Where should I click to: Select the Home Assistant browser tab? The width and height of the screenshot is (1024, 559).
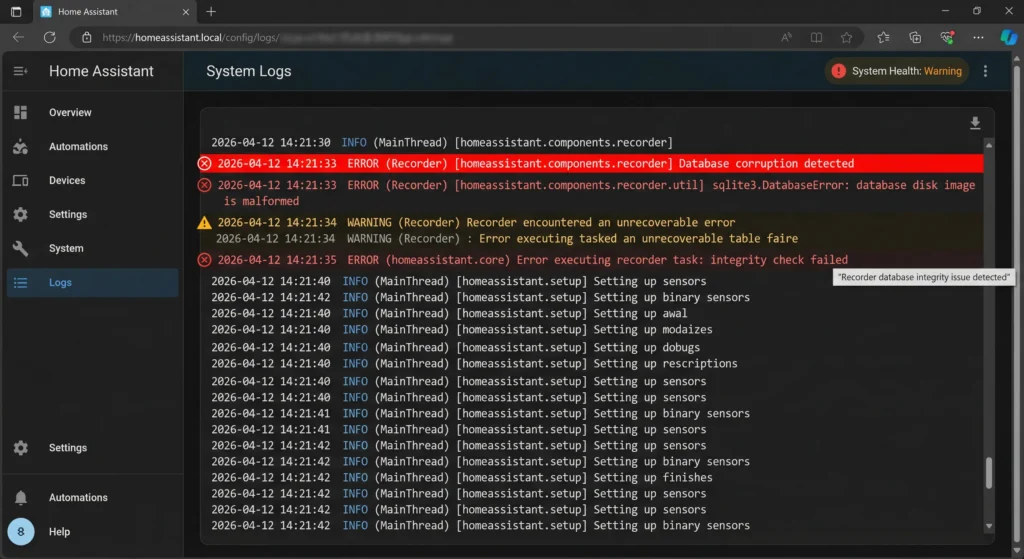114,12
